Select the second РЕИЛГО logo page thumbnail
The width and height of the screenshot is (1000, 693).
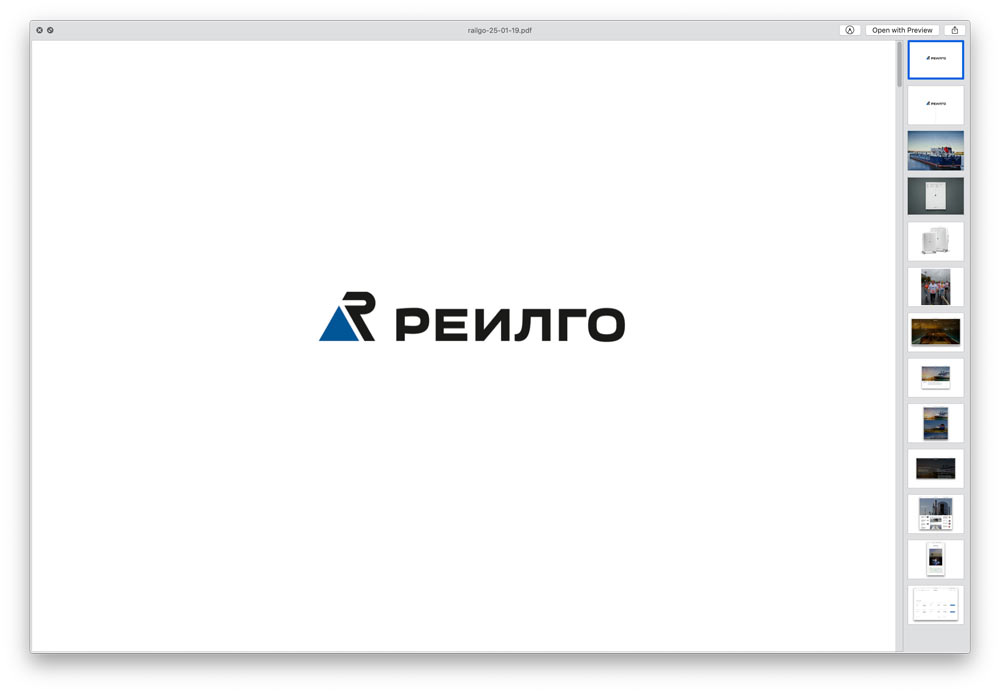click(x=934, y=104)
